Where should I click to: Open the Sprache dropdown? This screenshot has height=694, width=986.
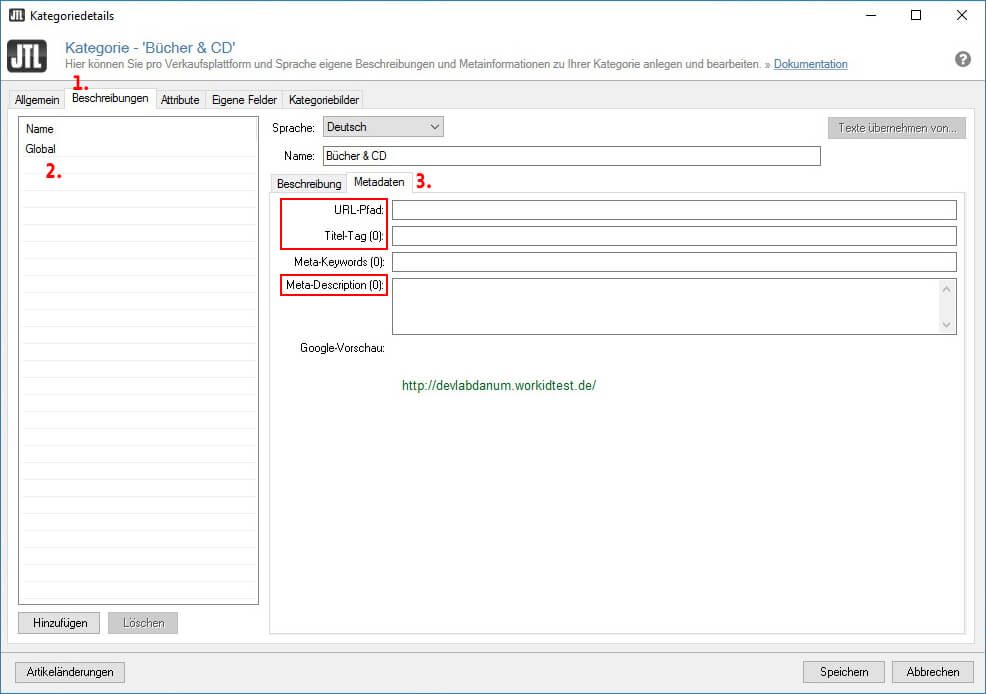pyautogui.click(x=383, y=127)
